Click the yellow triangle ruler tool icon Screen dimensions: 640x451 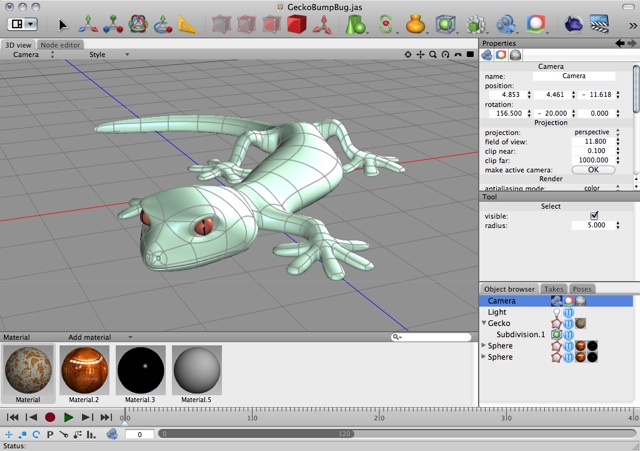pyautogui.click(x=188, y=24)
